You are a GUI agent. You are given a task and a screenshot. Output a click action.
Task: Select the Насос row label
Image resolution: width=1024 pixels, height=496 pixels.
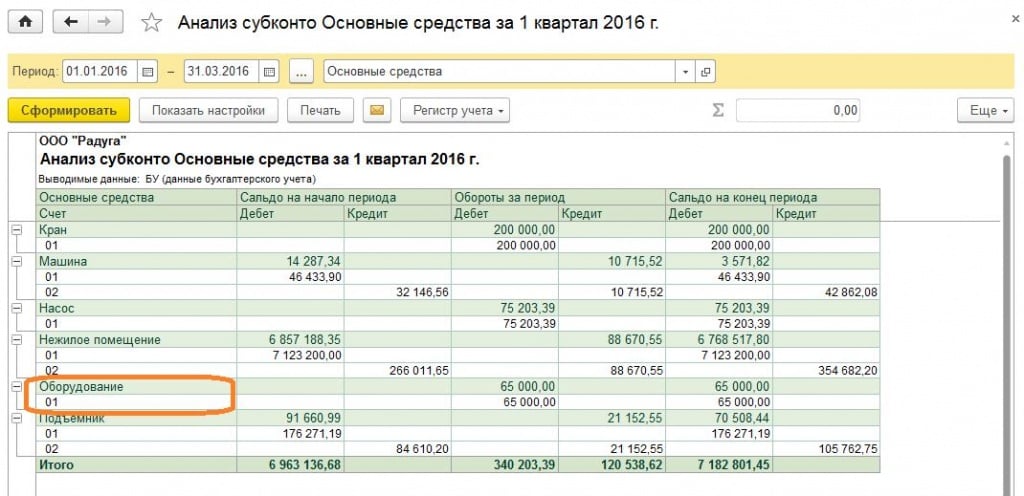(57, 308)
